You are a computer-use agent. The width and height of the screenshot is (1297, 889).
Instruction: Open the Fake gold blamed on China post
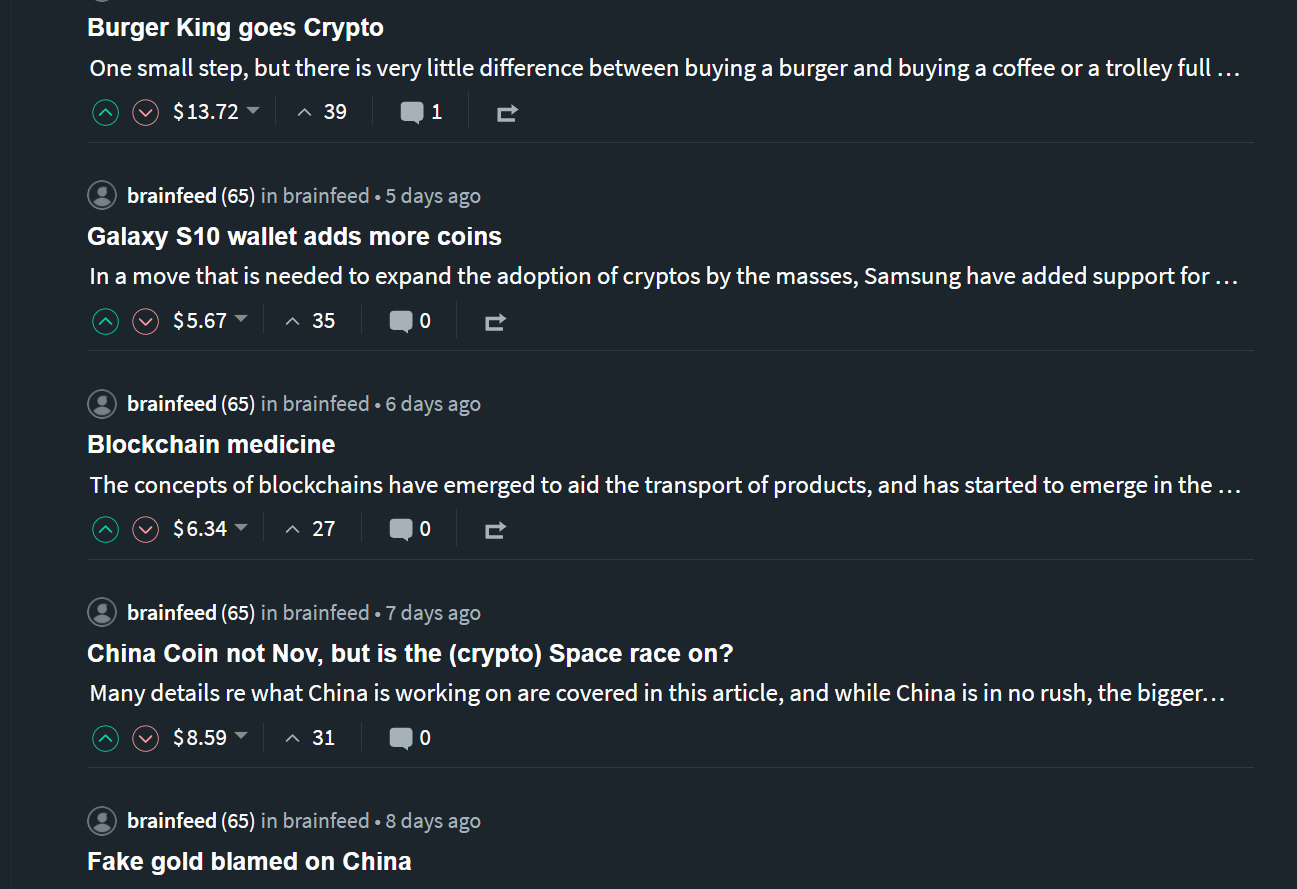tap(249, 862)
